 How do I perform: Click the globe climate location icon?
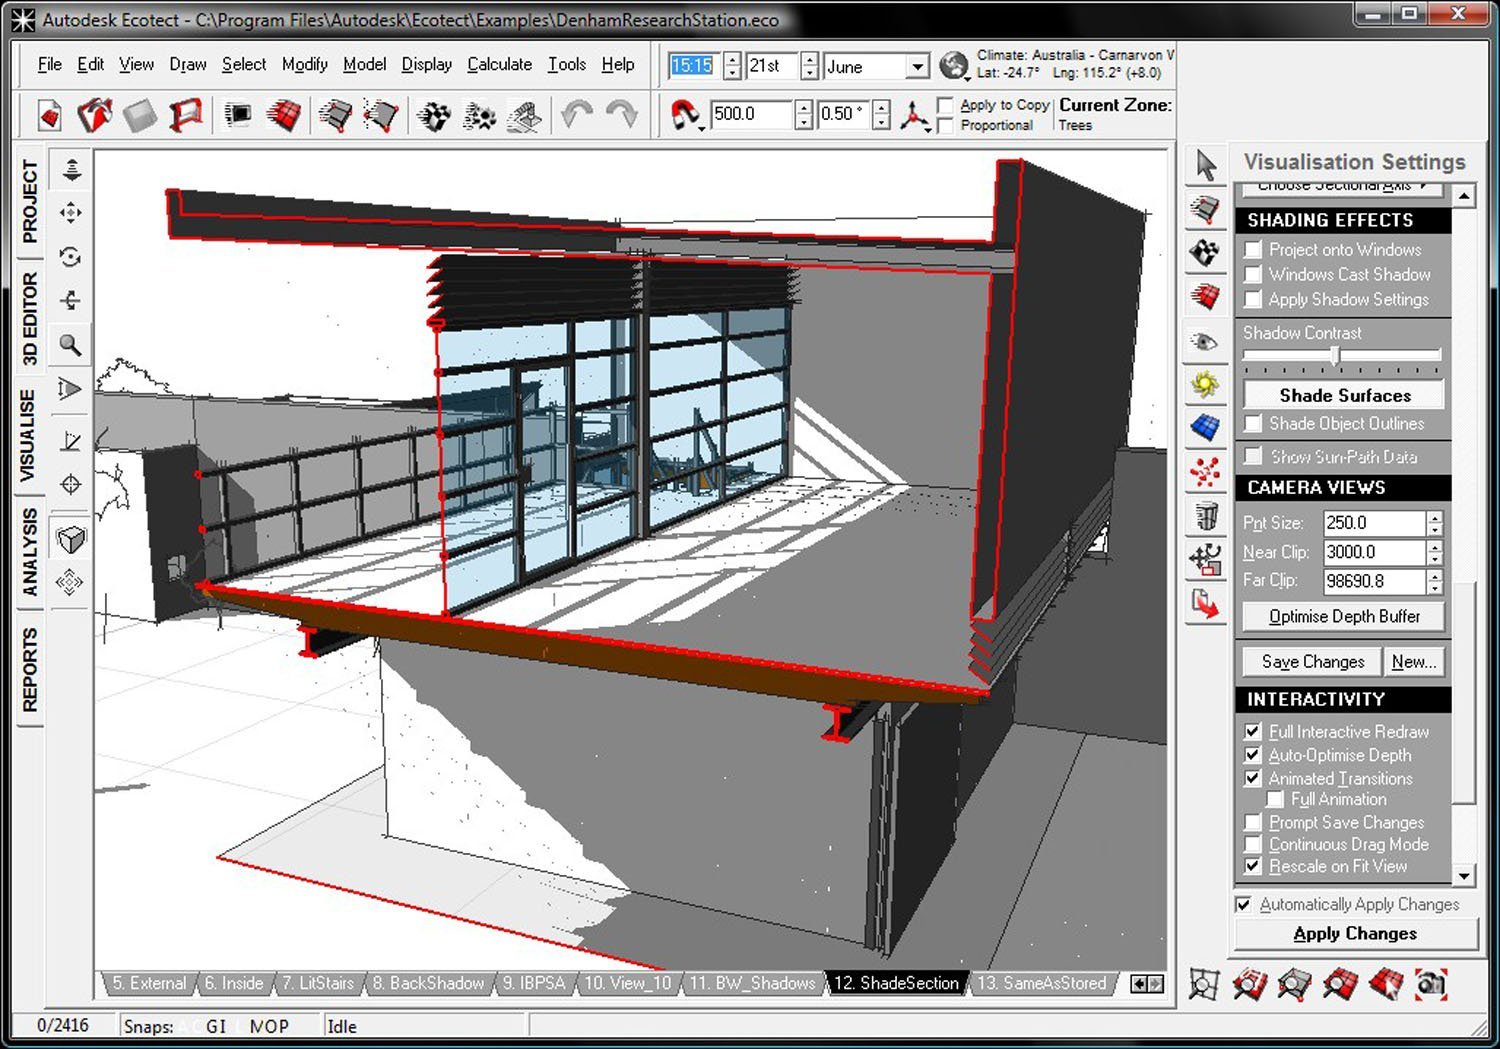point(954,66)
